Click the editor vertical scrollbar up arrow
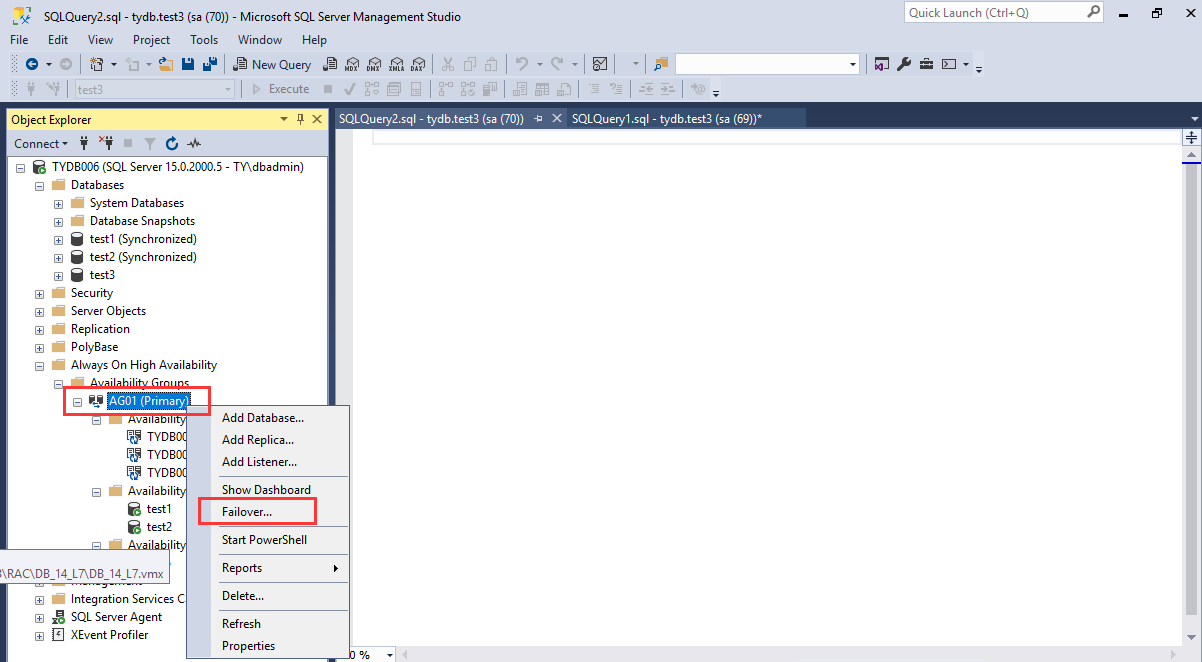 [x=1191, y=156]
